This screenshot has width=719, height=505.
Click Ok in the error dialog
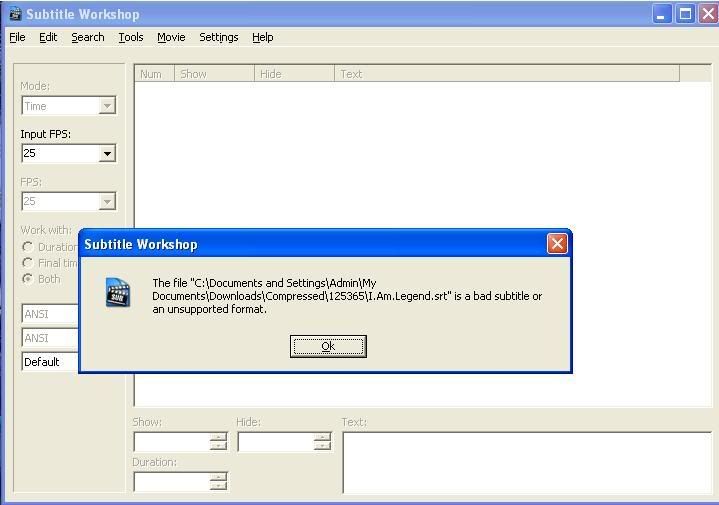coord(328,346)
